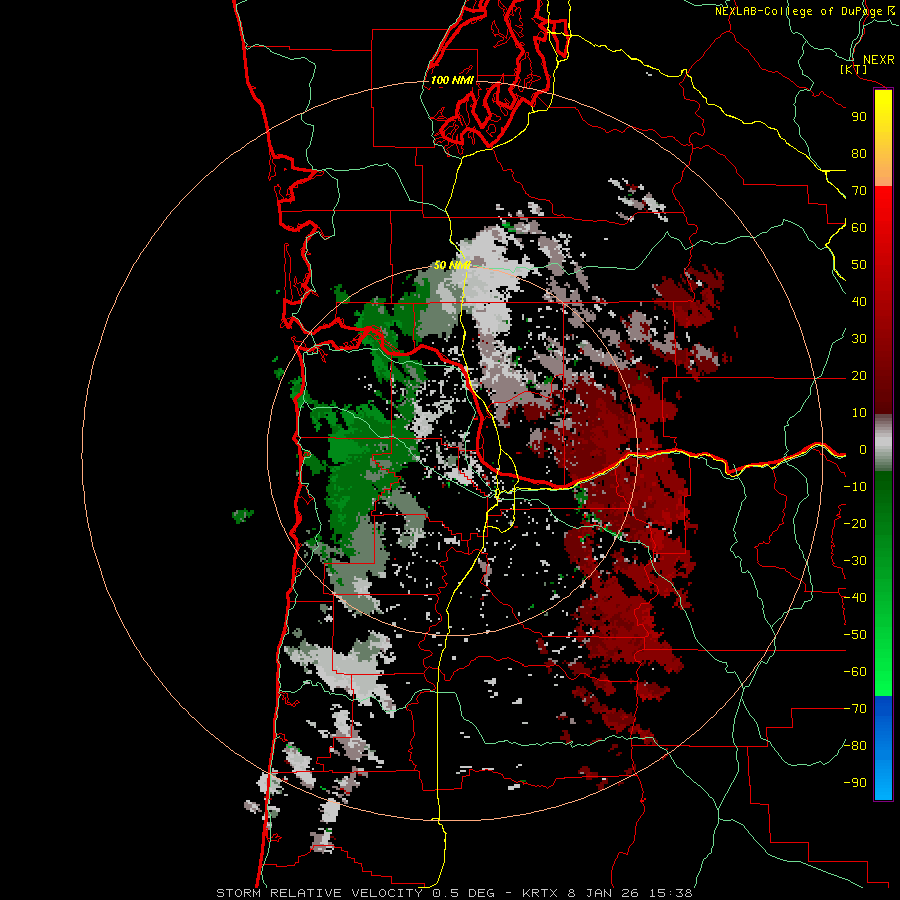Click the "100 NMI" range ring label
The width and height of the screenshot is (900, 900).
[452, 80]
